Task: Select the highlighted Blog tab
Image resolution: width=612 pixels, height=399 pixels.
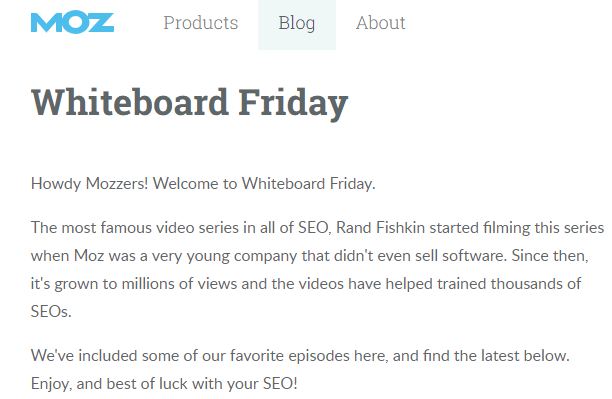Action: [x=297, y=23]
